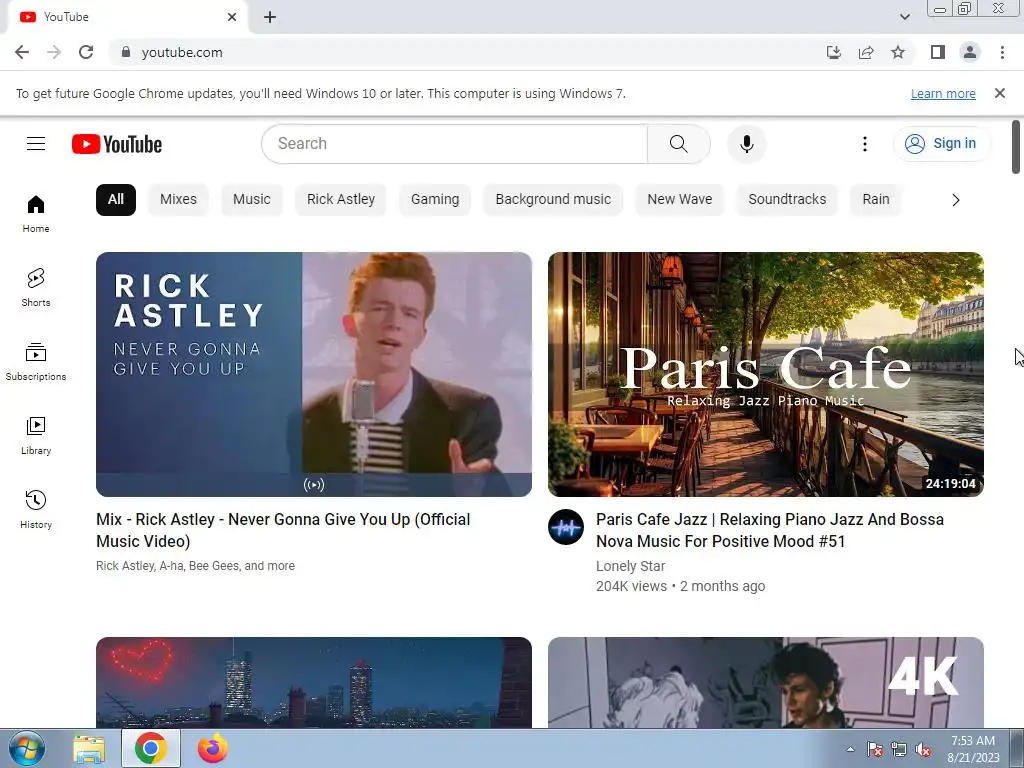Dismiss the Chrome update notification bar
This screenshot has height=768, width=1024.
(1000, 93)
